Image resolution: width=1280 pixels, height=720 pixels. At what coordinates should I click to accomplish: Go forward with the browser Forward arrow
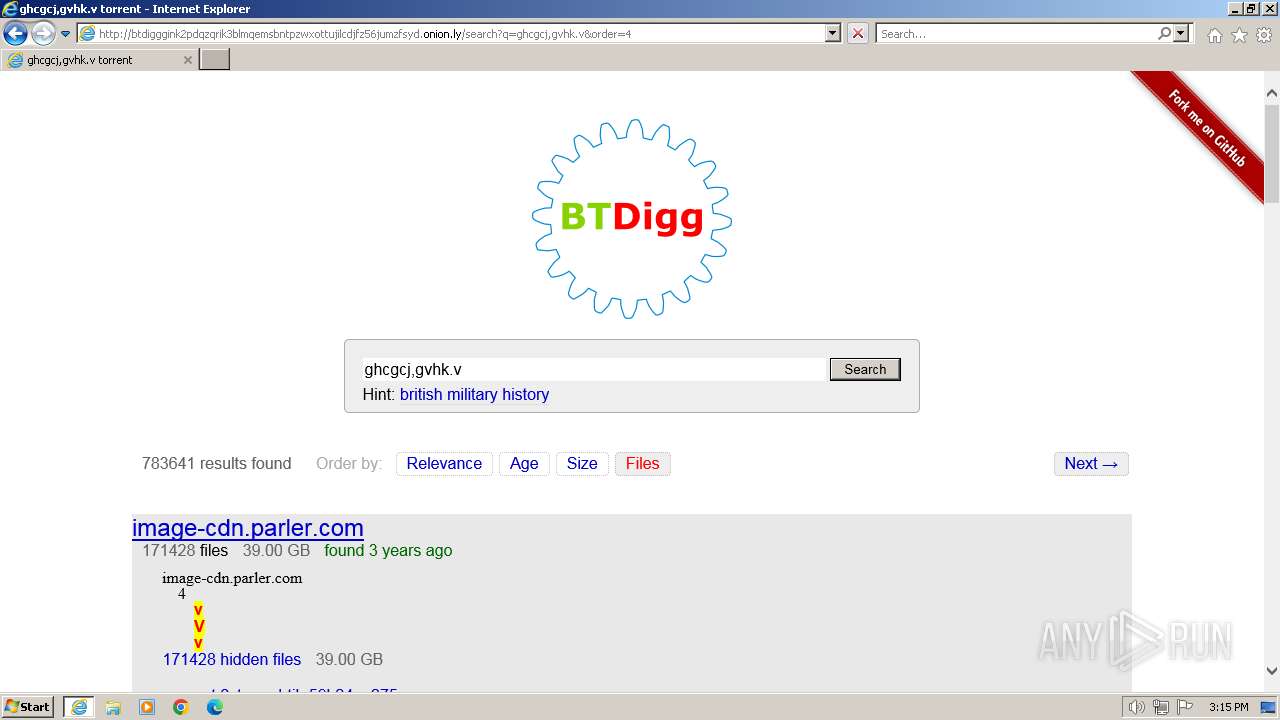[43, 33]
